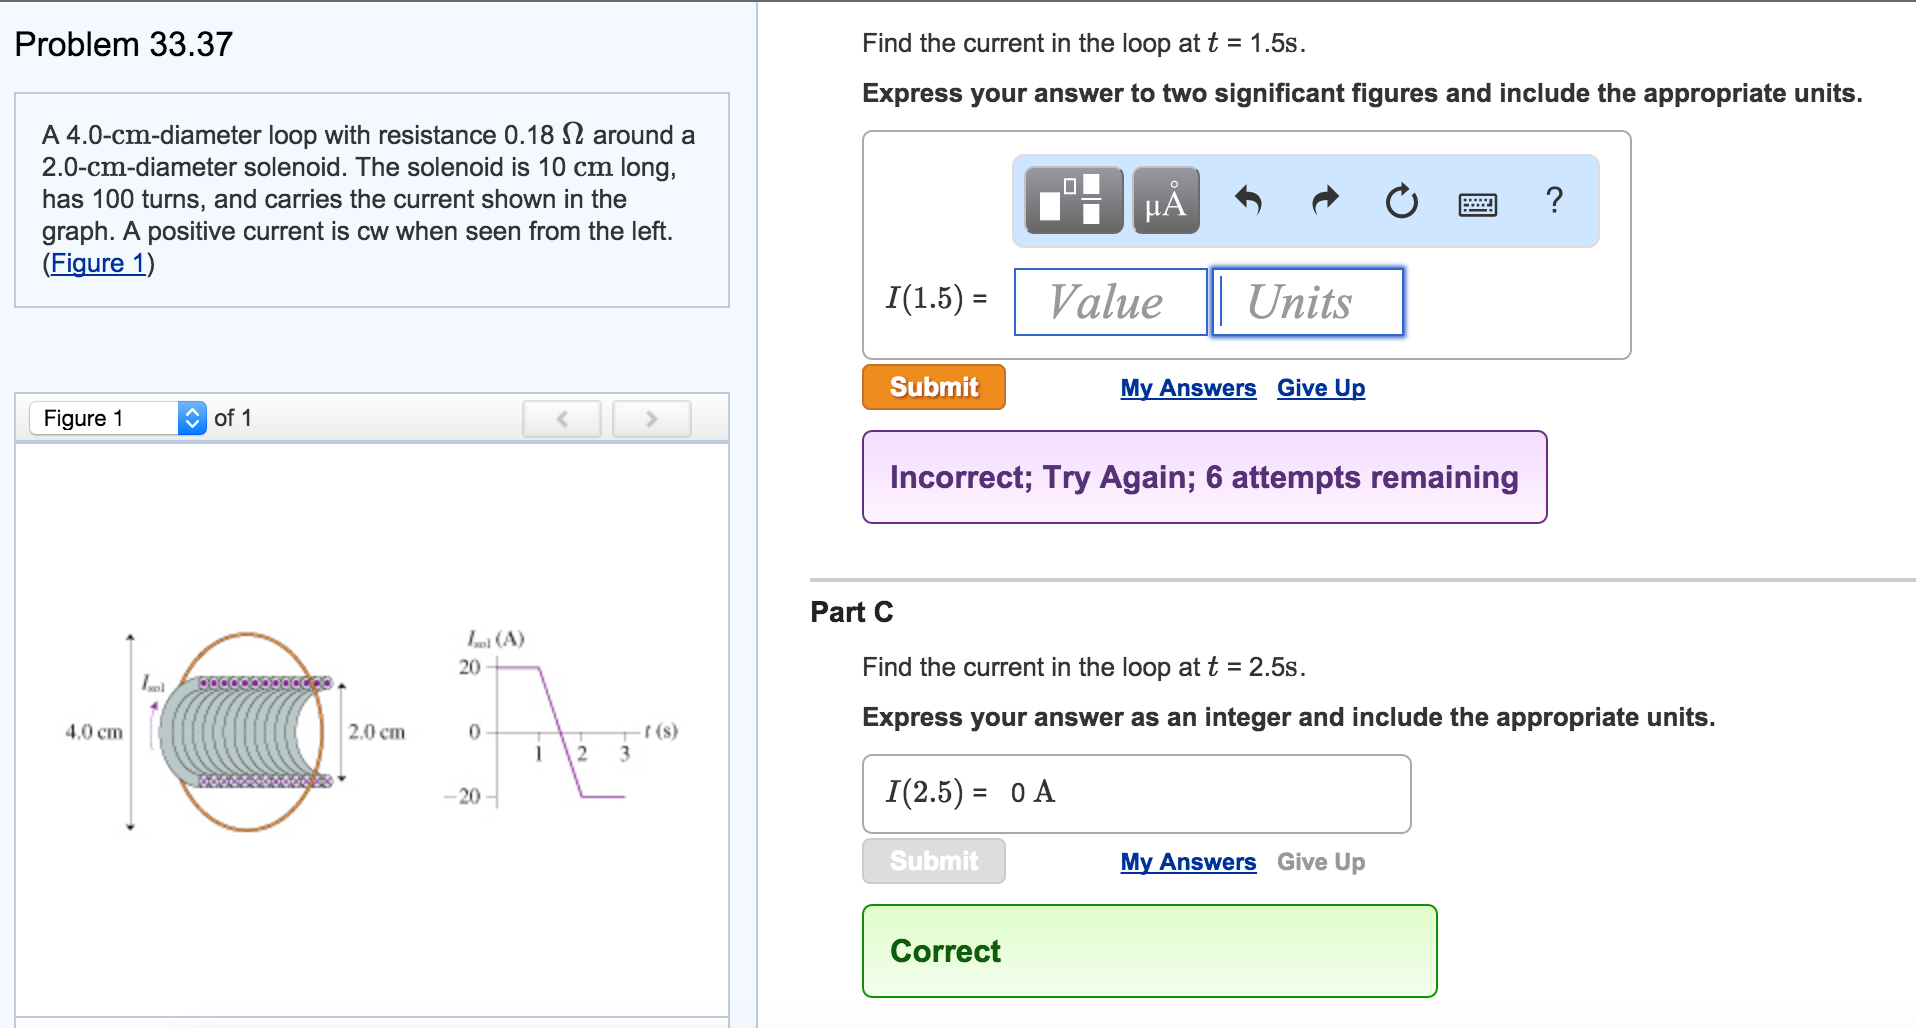Screen dimensions: 1916x1028
Task: Open the Figure 1 link
Action: 99,263
